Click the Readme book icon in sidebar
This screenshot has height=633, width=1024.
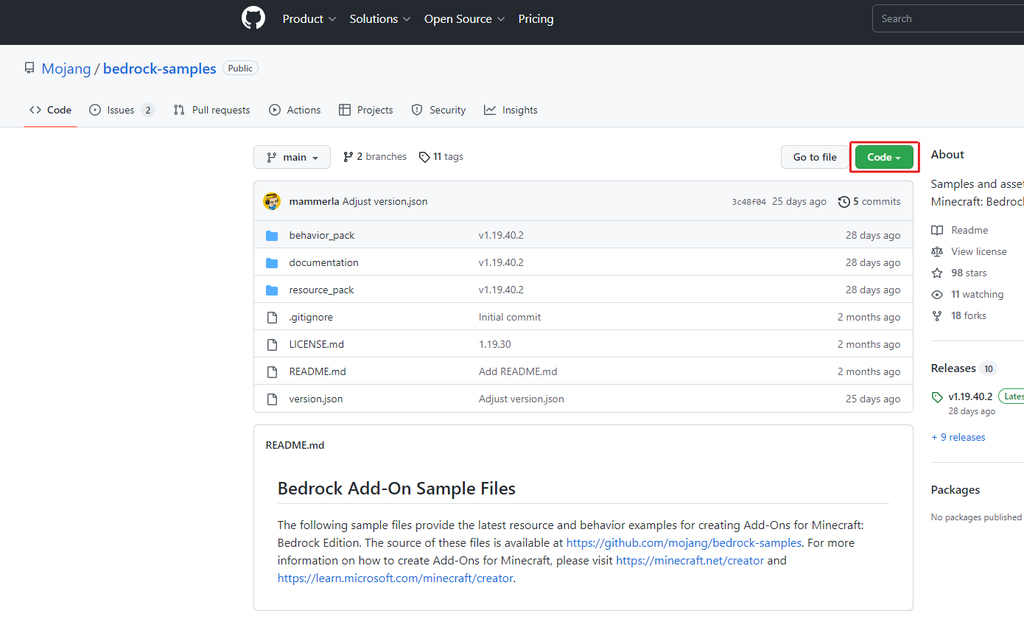pos(937,230)
